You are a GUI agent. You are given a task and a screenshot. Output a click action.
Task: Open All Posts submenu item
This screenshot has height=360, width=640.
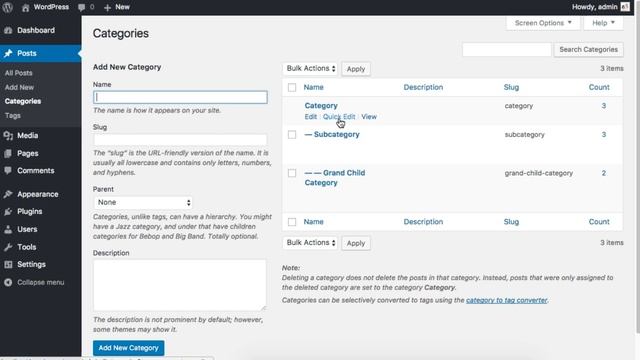click(18, 73)
